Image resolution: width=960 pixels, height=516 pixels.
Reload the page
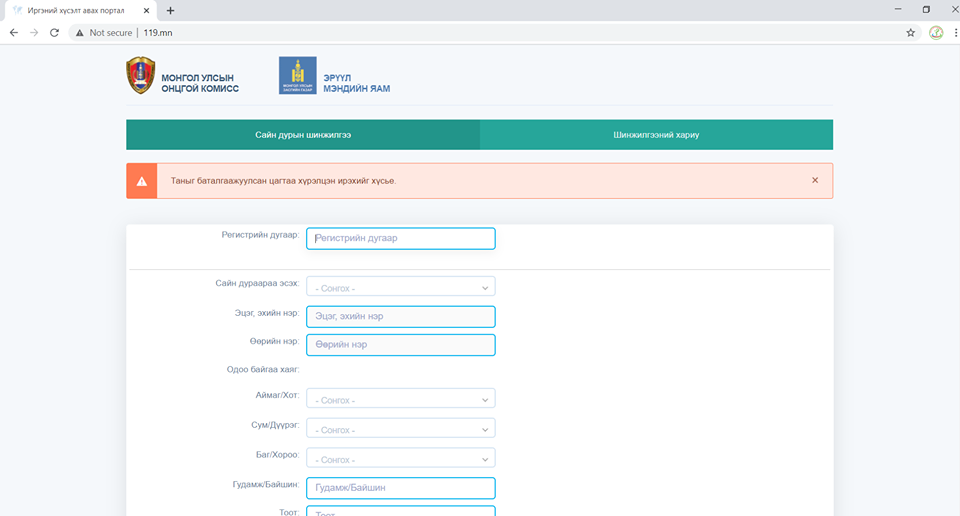[x=54, y=32]
